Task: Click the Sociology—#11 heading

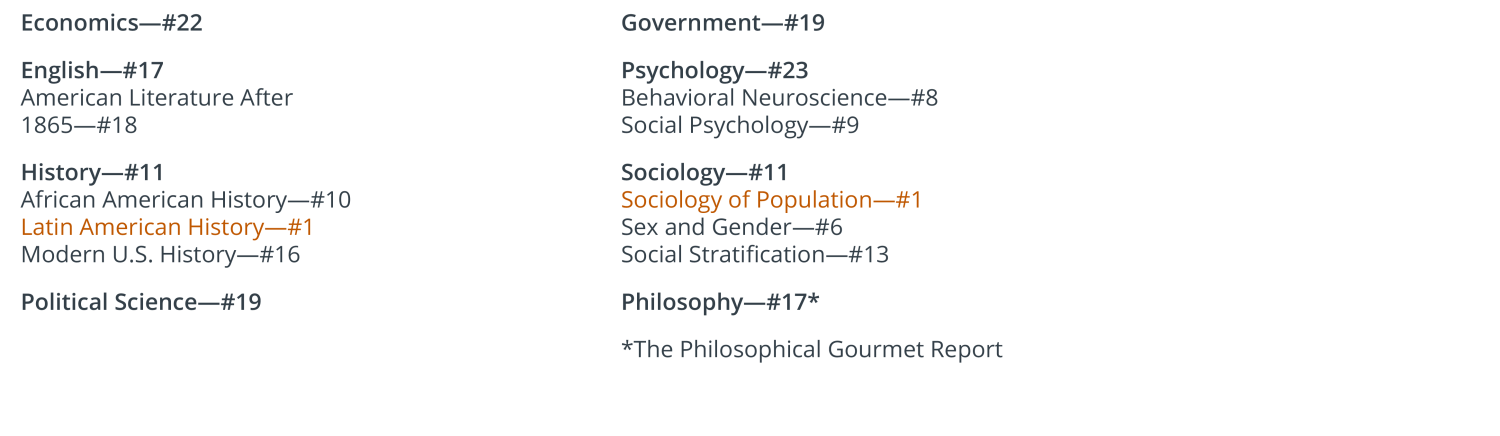Action: click(x=705, y=172)
